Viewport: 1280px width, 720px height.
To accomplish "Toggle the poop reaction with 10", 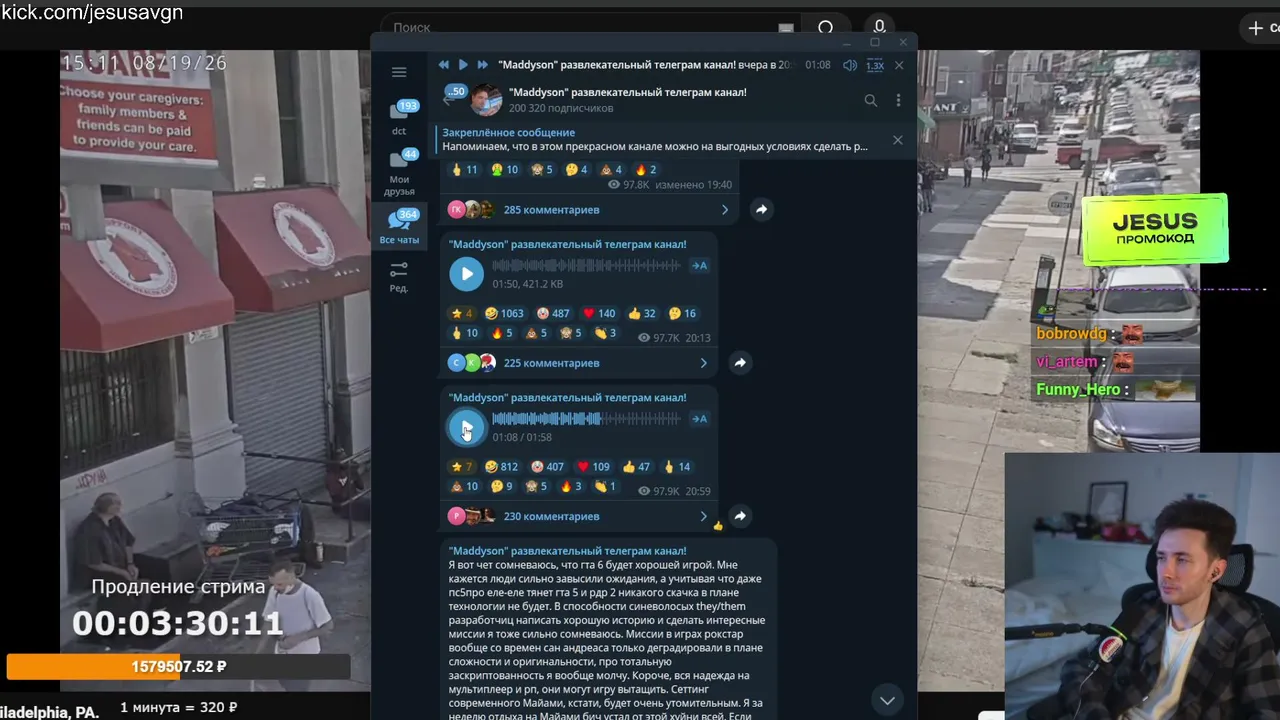I will [x=465, y=486].
